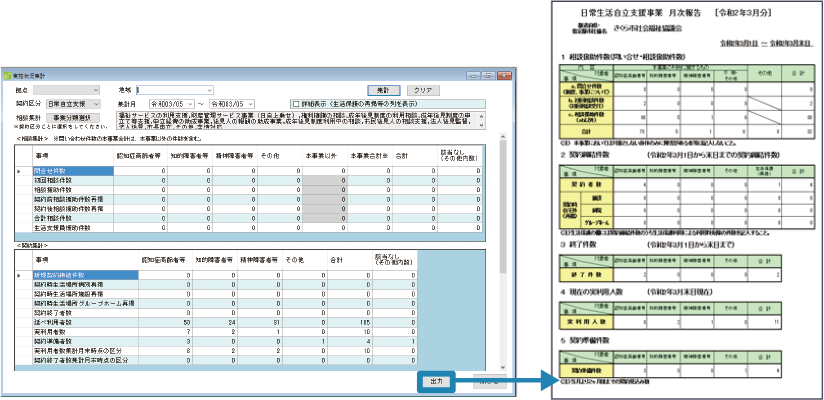Screen dimensions: 824x400
Task: Click the 延べ利用者数 row label
Action: pyautogui.click(x=56, y=322)
